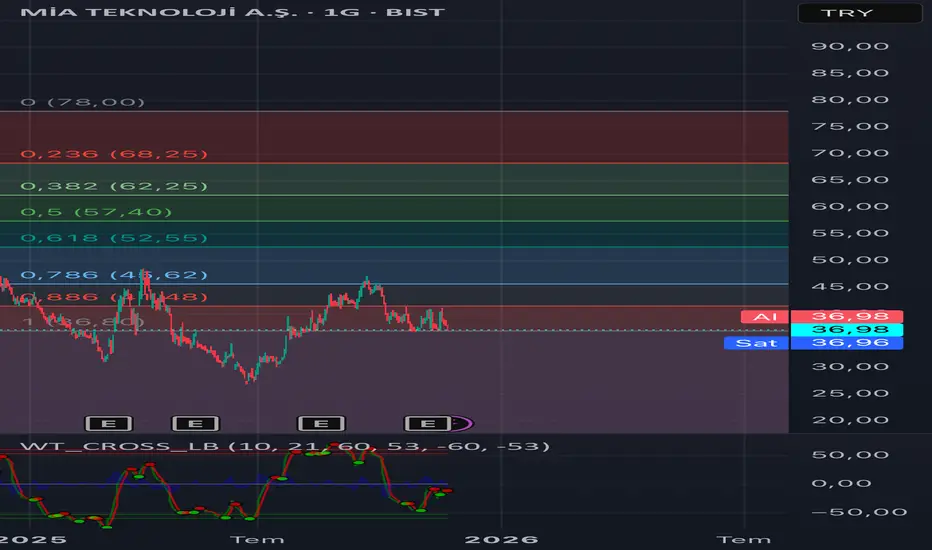The height and width of the screenshot is (550, 932).
Task: Click the 2025 label on the time axis
Action: 33,540
